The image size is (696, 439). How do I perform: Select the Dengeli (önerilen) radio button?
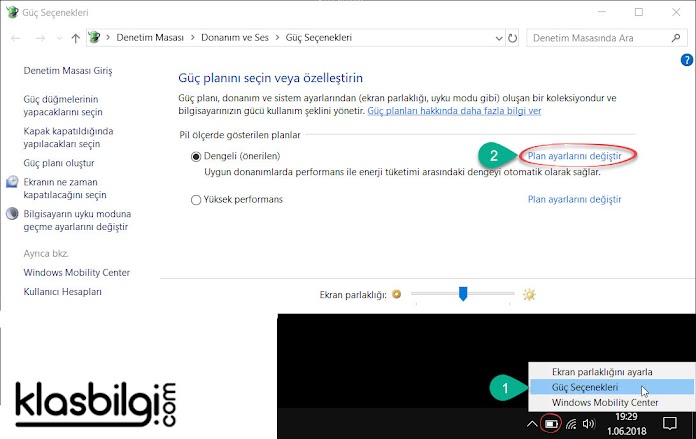(196, 157)
